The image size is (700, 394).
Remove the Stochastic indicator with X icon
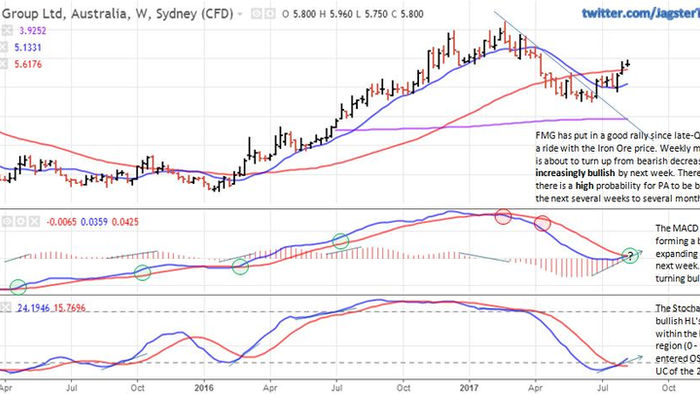(x=6, y=307)
